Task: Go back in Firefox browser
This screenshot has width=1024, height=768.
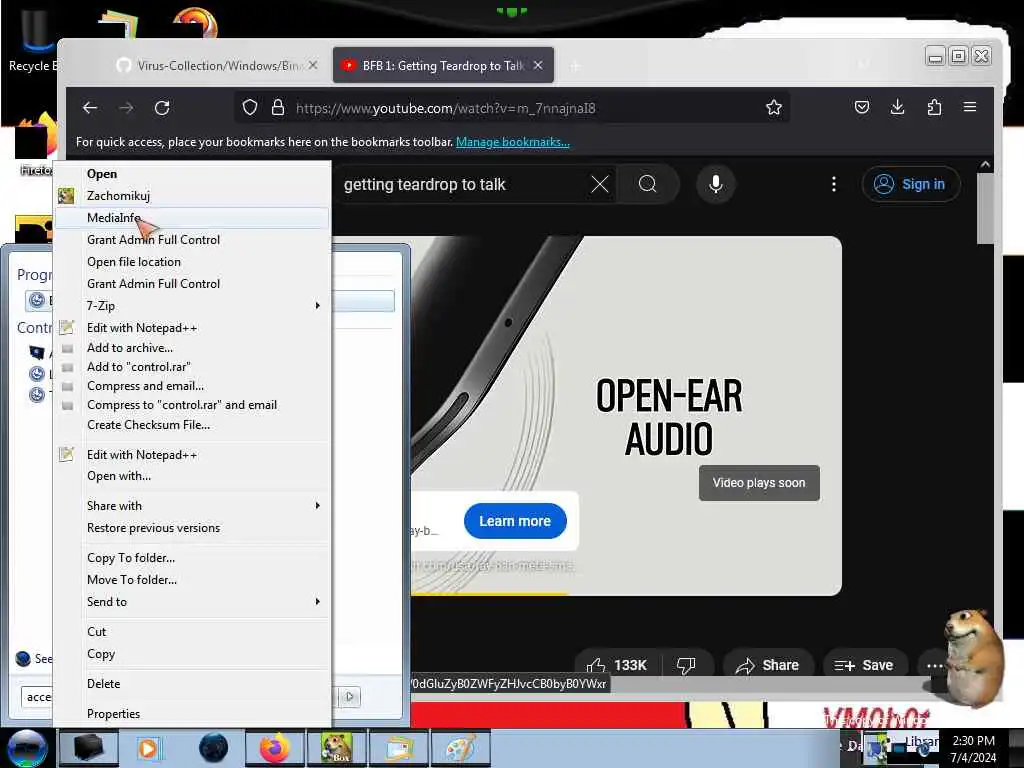Action: [90, 108]
